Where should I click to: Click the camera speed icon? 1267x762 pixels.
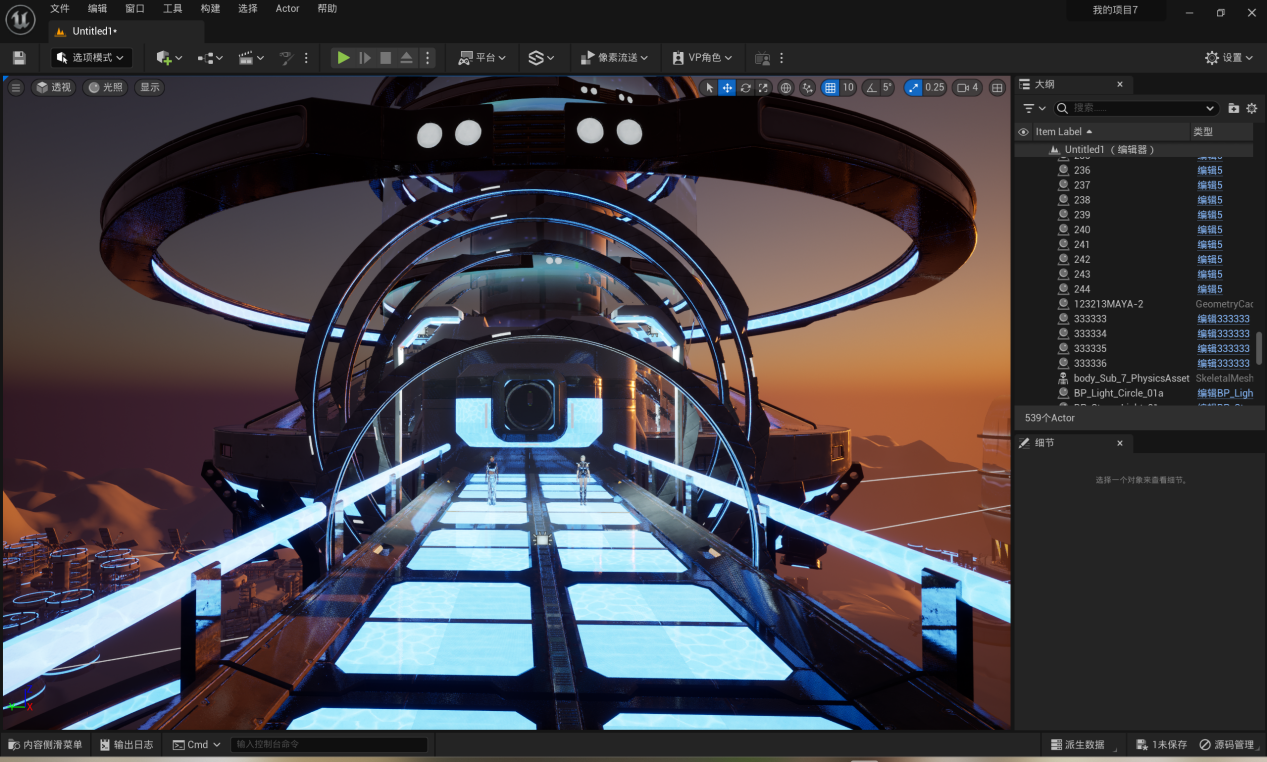[x=967, y=88]
